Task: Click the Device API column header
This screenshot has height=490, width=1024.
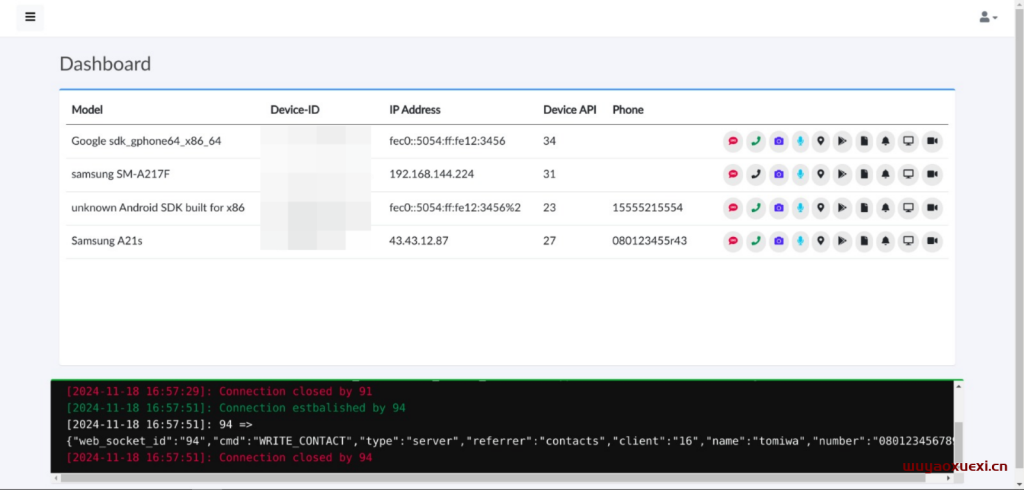Action: coord(569,110)
